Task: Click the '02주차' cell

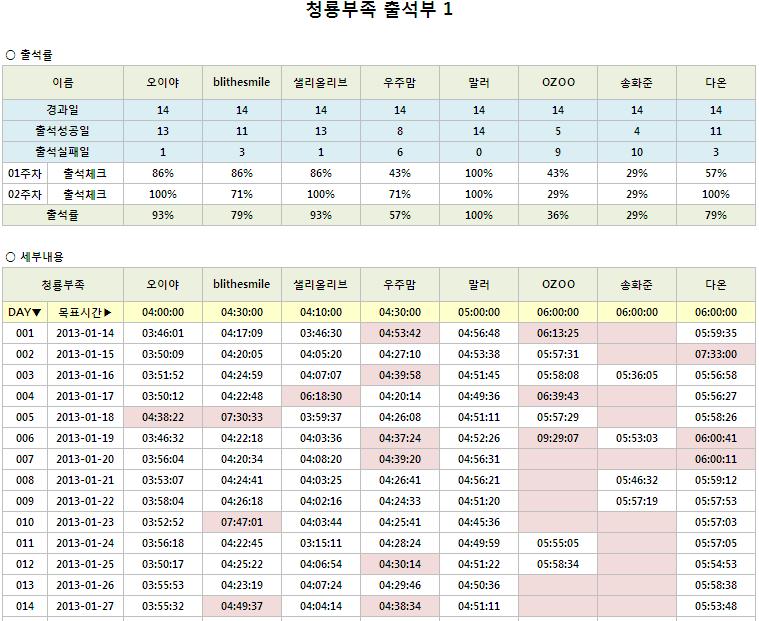Action: [x=25, y=194]
